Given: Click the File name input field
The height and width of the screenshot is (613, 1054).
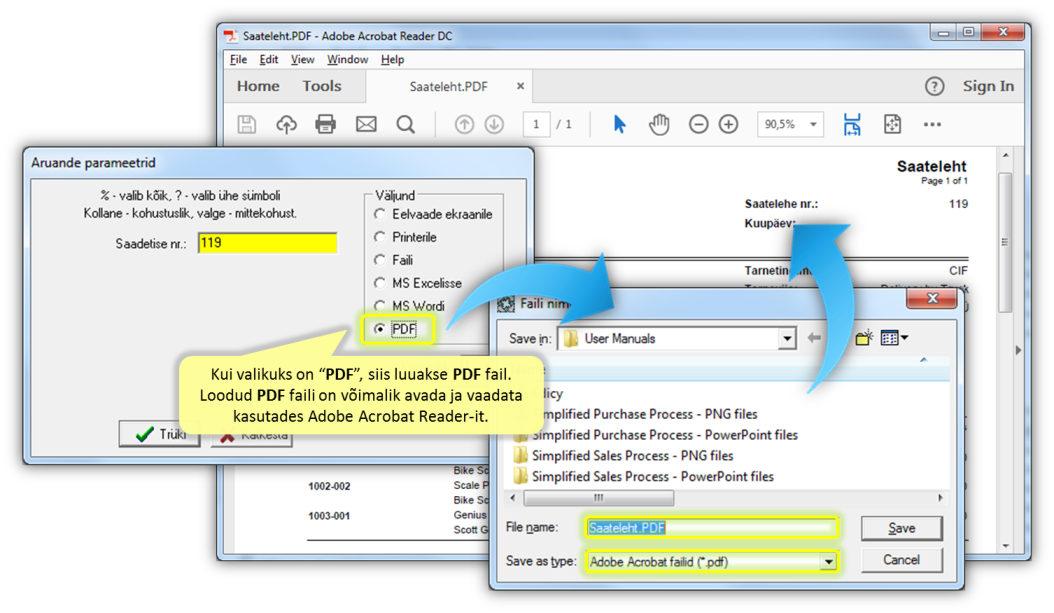Looking at the screenshot, I should coord(712,528).
